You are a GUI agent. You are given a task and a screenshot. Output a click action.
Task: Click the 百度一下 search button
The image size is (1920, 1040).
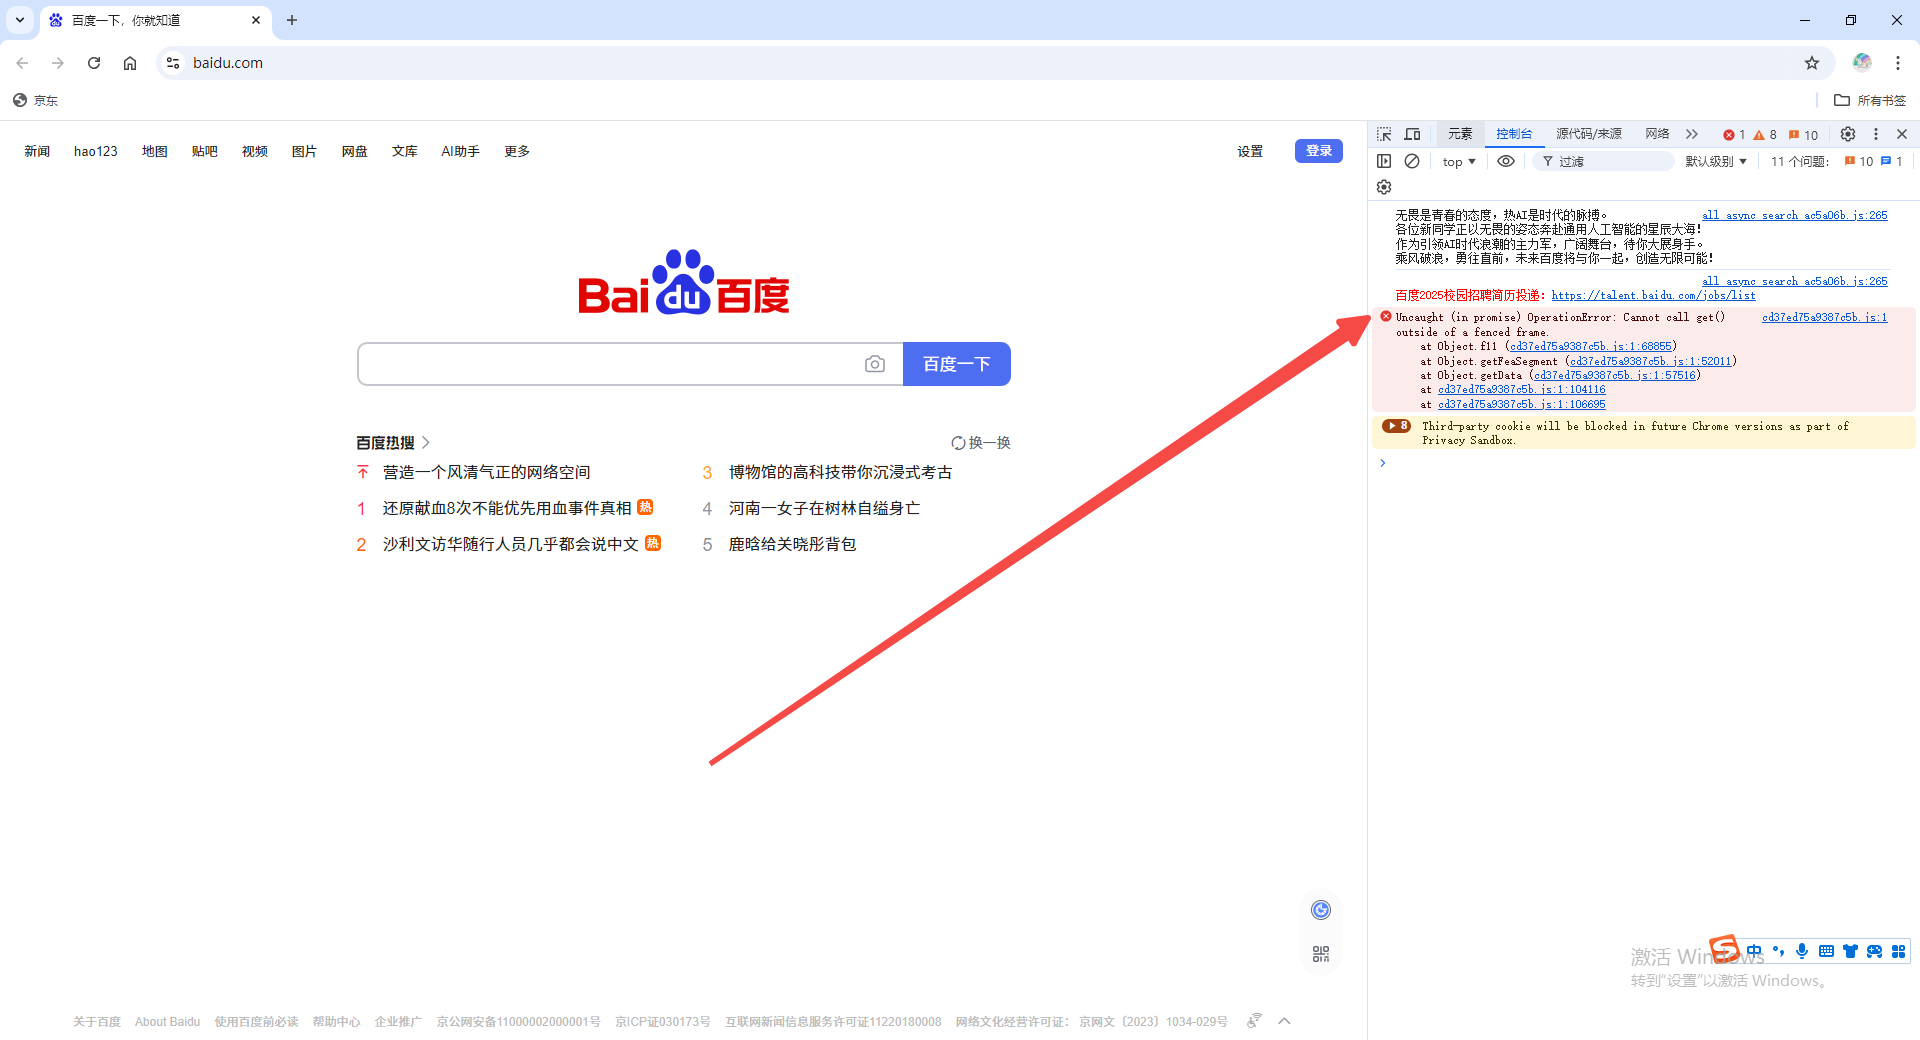(956, 364)
